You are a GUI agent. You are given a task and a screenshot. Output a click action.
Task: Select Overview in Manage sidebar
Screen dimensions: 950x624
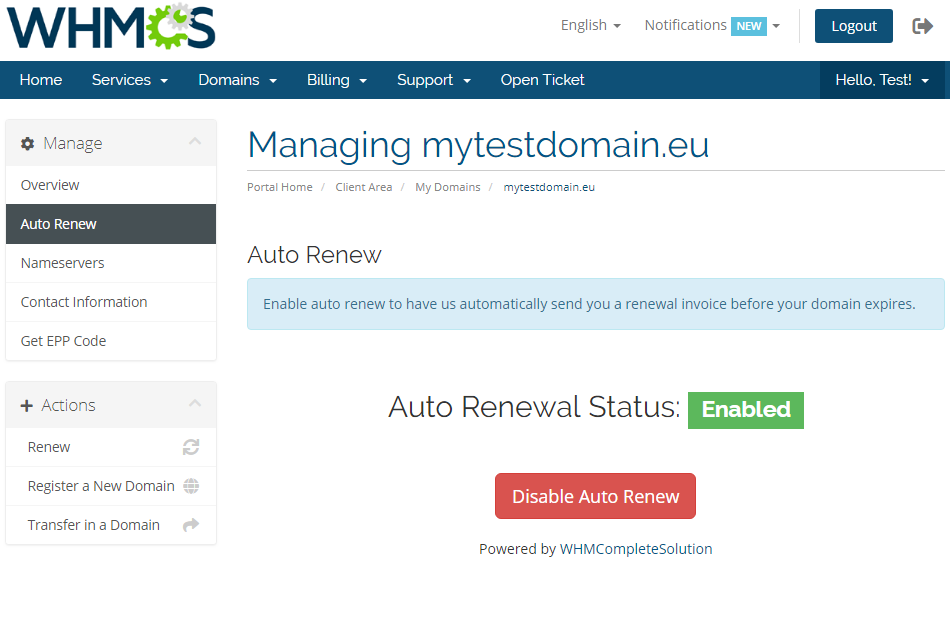[111, 185]
